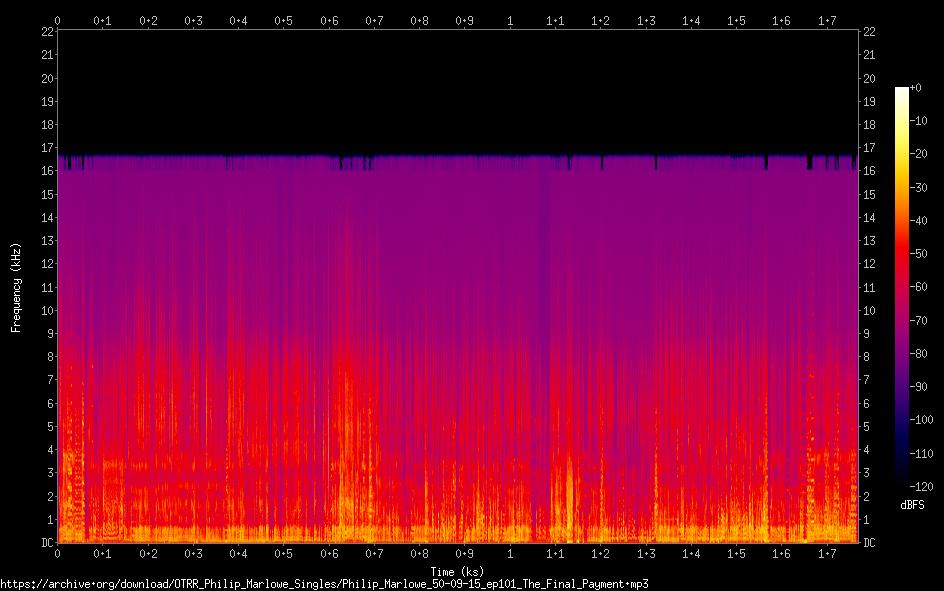Click the '1' tick label on the bottom time axis
Viewport: 944px width, 591px height.
[510, 554]
